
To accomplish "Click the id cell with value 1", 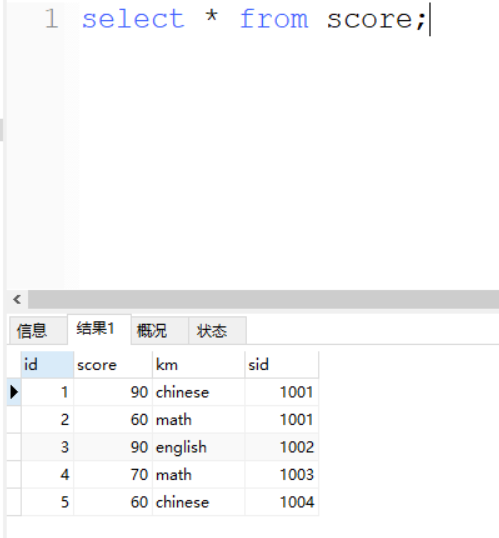I will pyautogui.click(x=47, y=392).
